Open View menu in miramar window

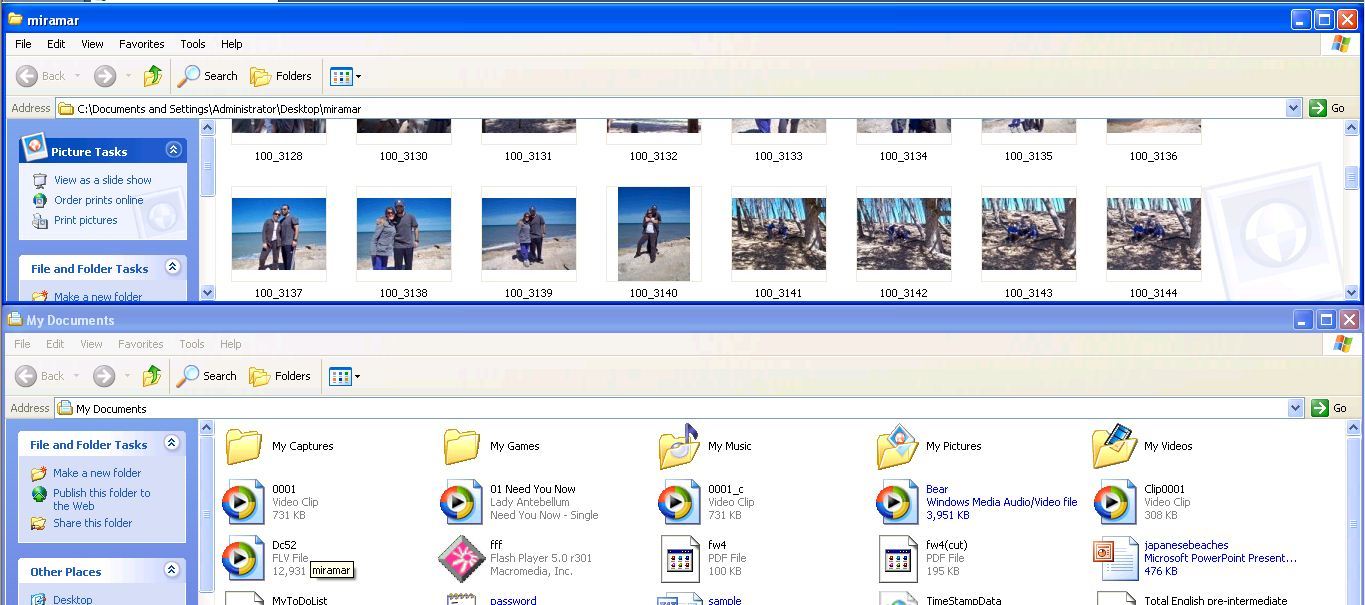pos(92,44)
